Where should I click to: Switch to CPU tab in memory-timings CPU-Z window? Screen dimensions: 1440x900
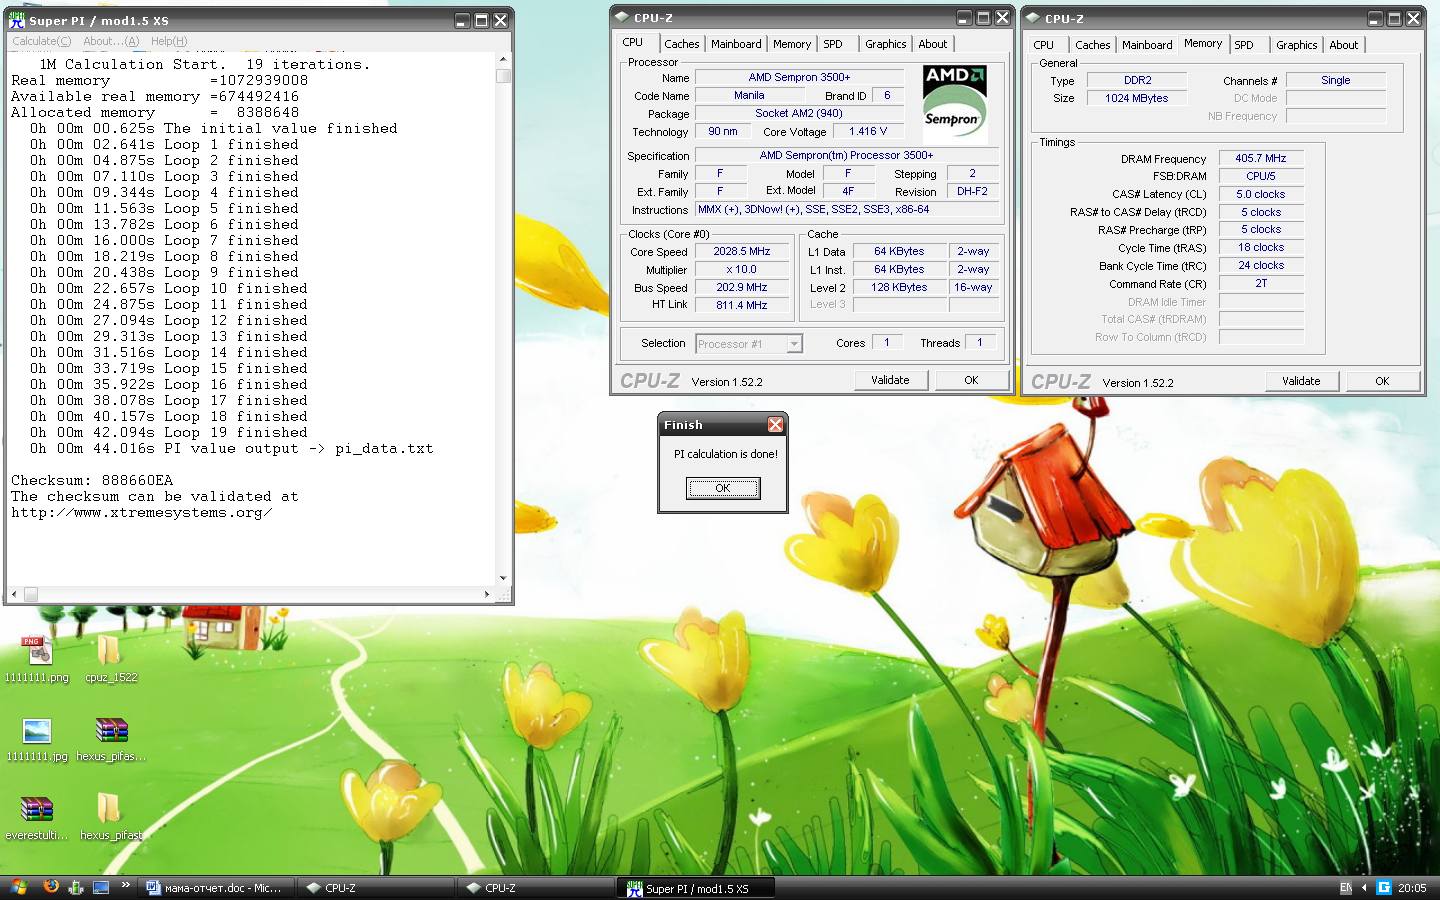1044,45
